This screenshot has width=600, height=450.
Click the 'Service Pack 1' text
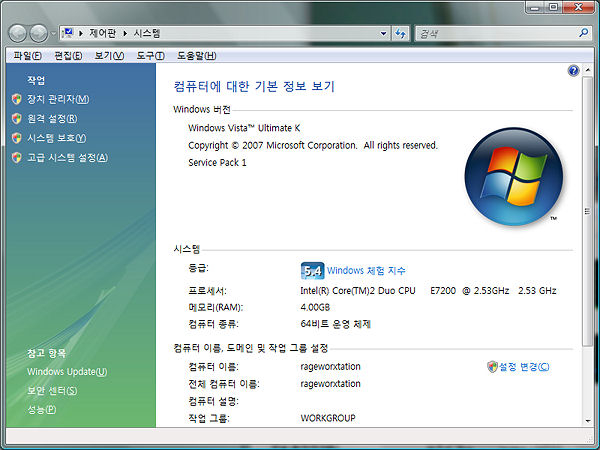pyautogui.click(x=217, y=163)
